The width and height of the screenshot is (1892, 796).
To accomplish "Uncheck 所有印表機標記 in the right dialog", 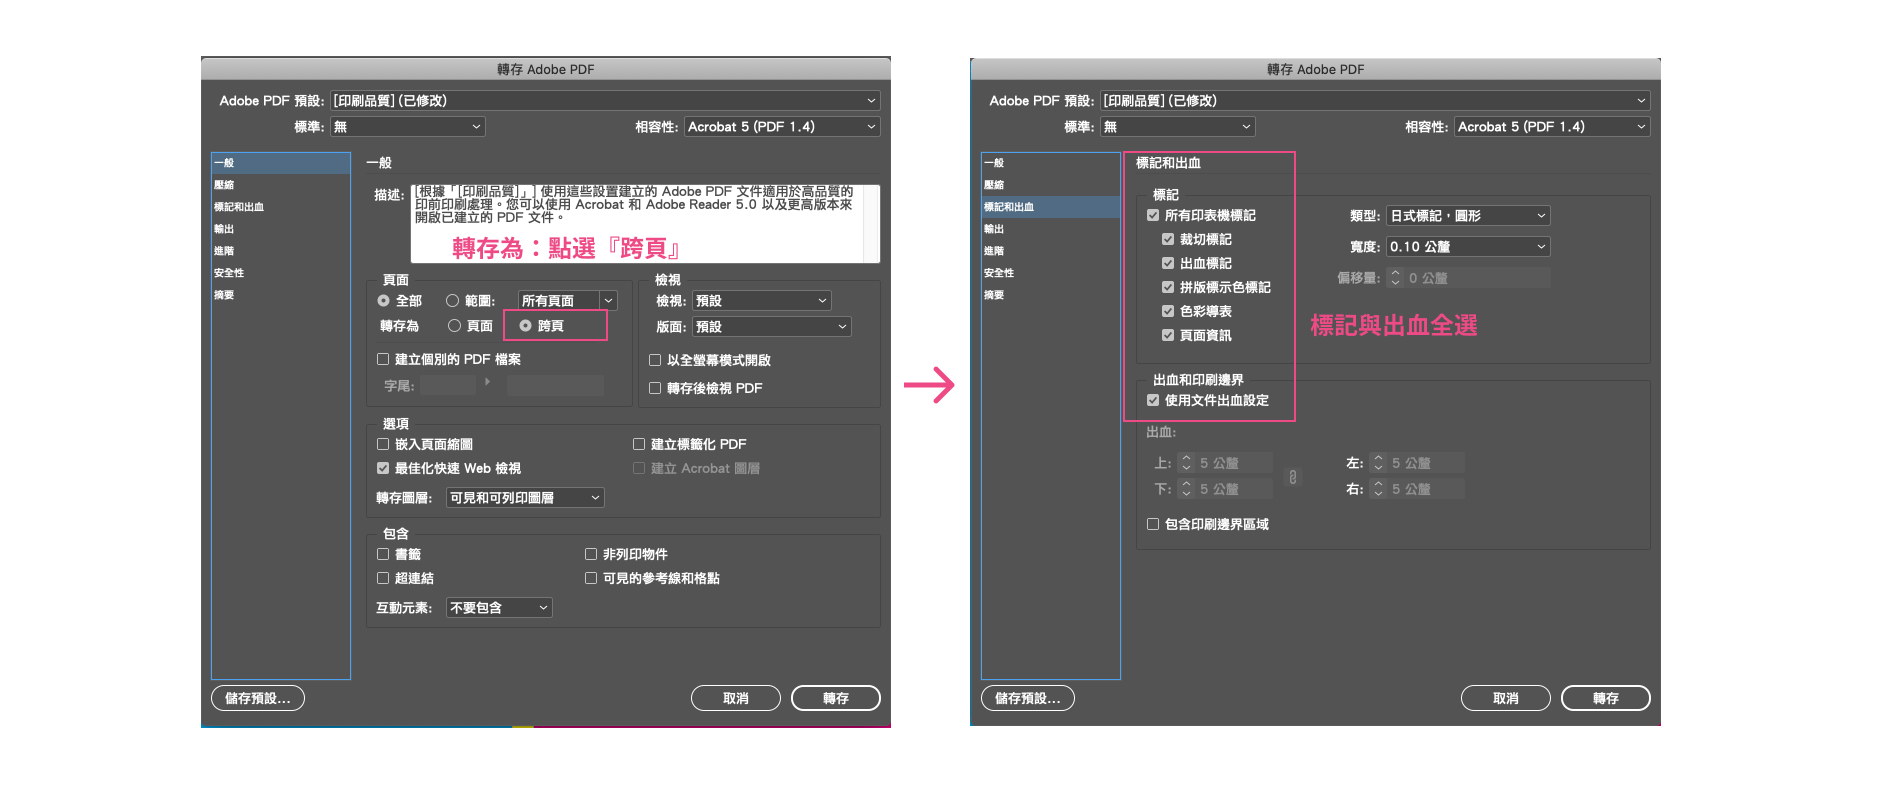I will pos(1153,216).
